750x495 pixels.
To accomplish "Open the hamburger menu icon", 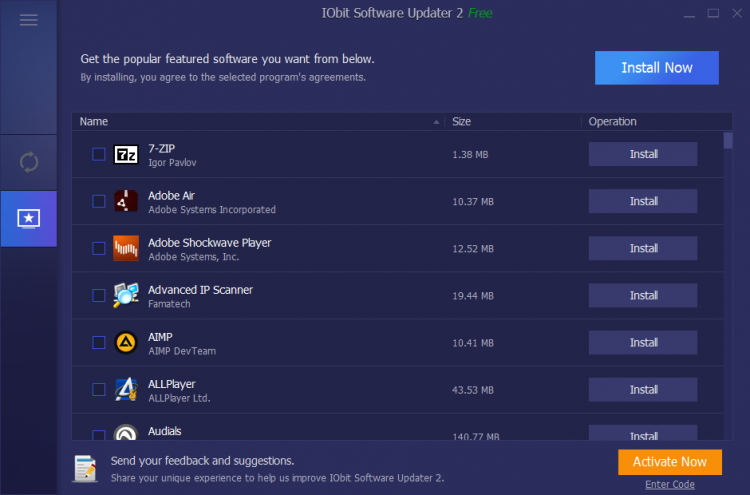I will 29,20.
